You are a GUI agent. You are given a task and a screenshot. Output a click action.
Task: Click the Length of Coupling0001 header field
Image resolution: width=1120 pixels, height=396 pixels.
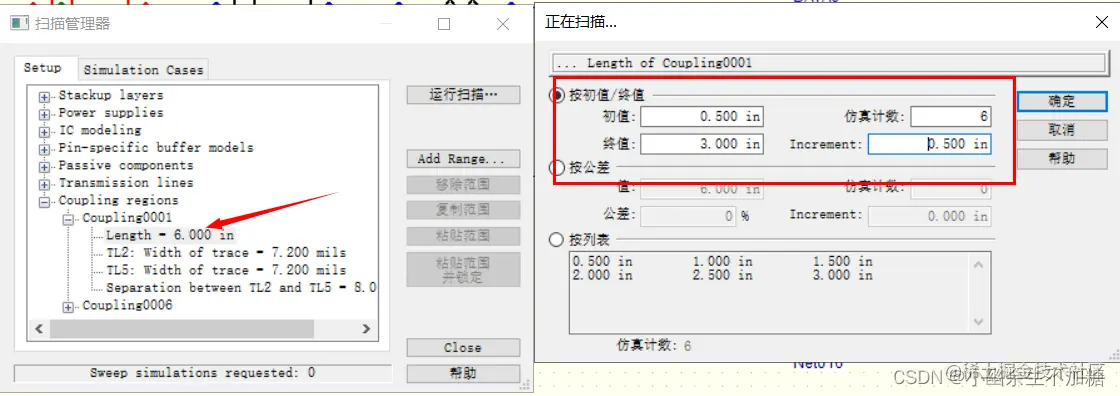[x=829, y=63]
